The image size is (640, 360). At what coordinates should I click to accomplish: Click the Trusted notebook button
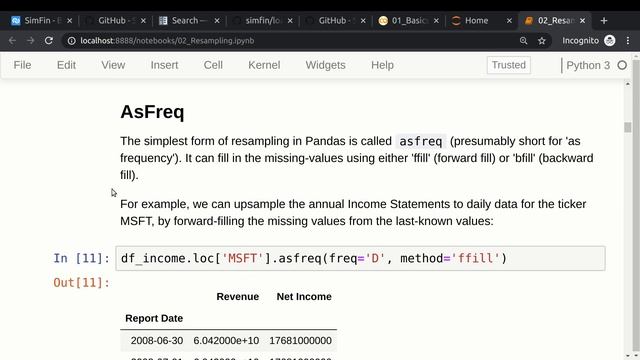509,65
